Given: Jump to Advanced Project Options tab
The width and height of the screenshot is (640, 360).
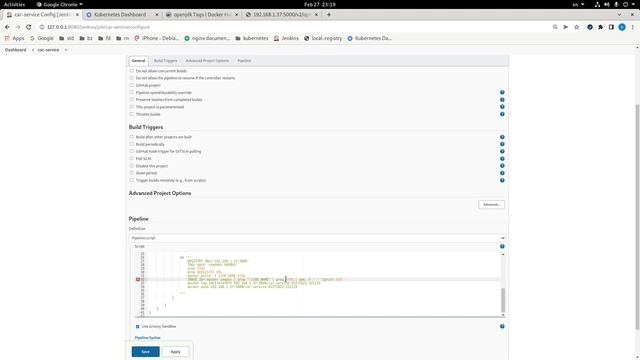Looking at the screenshot, I should tap(207, 61).
